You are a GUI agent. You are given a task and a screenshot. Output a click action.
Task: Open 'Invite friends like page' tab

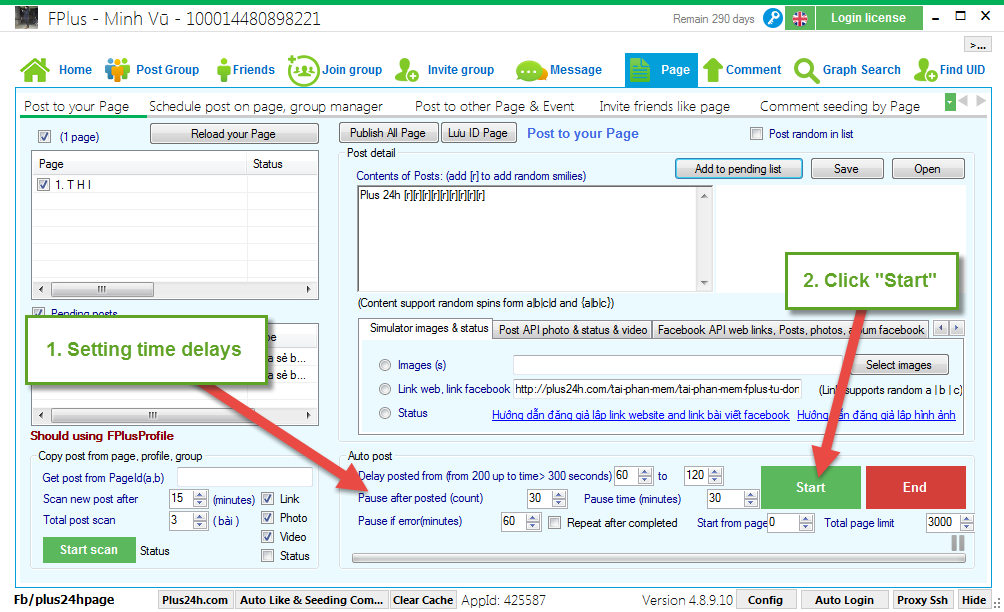pos(665,106)
